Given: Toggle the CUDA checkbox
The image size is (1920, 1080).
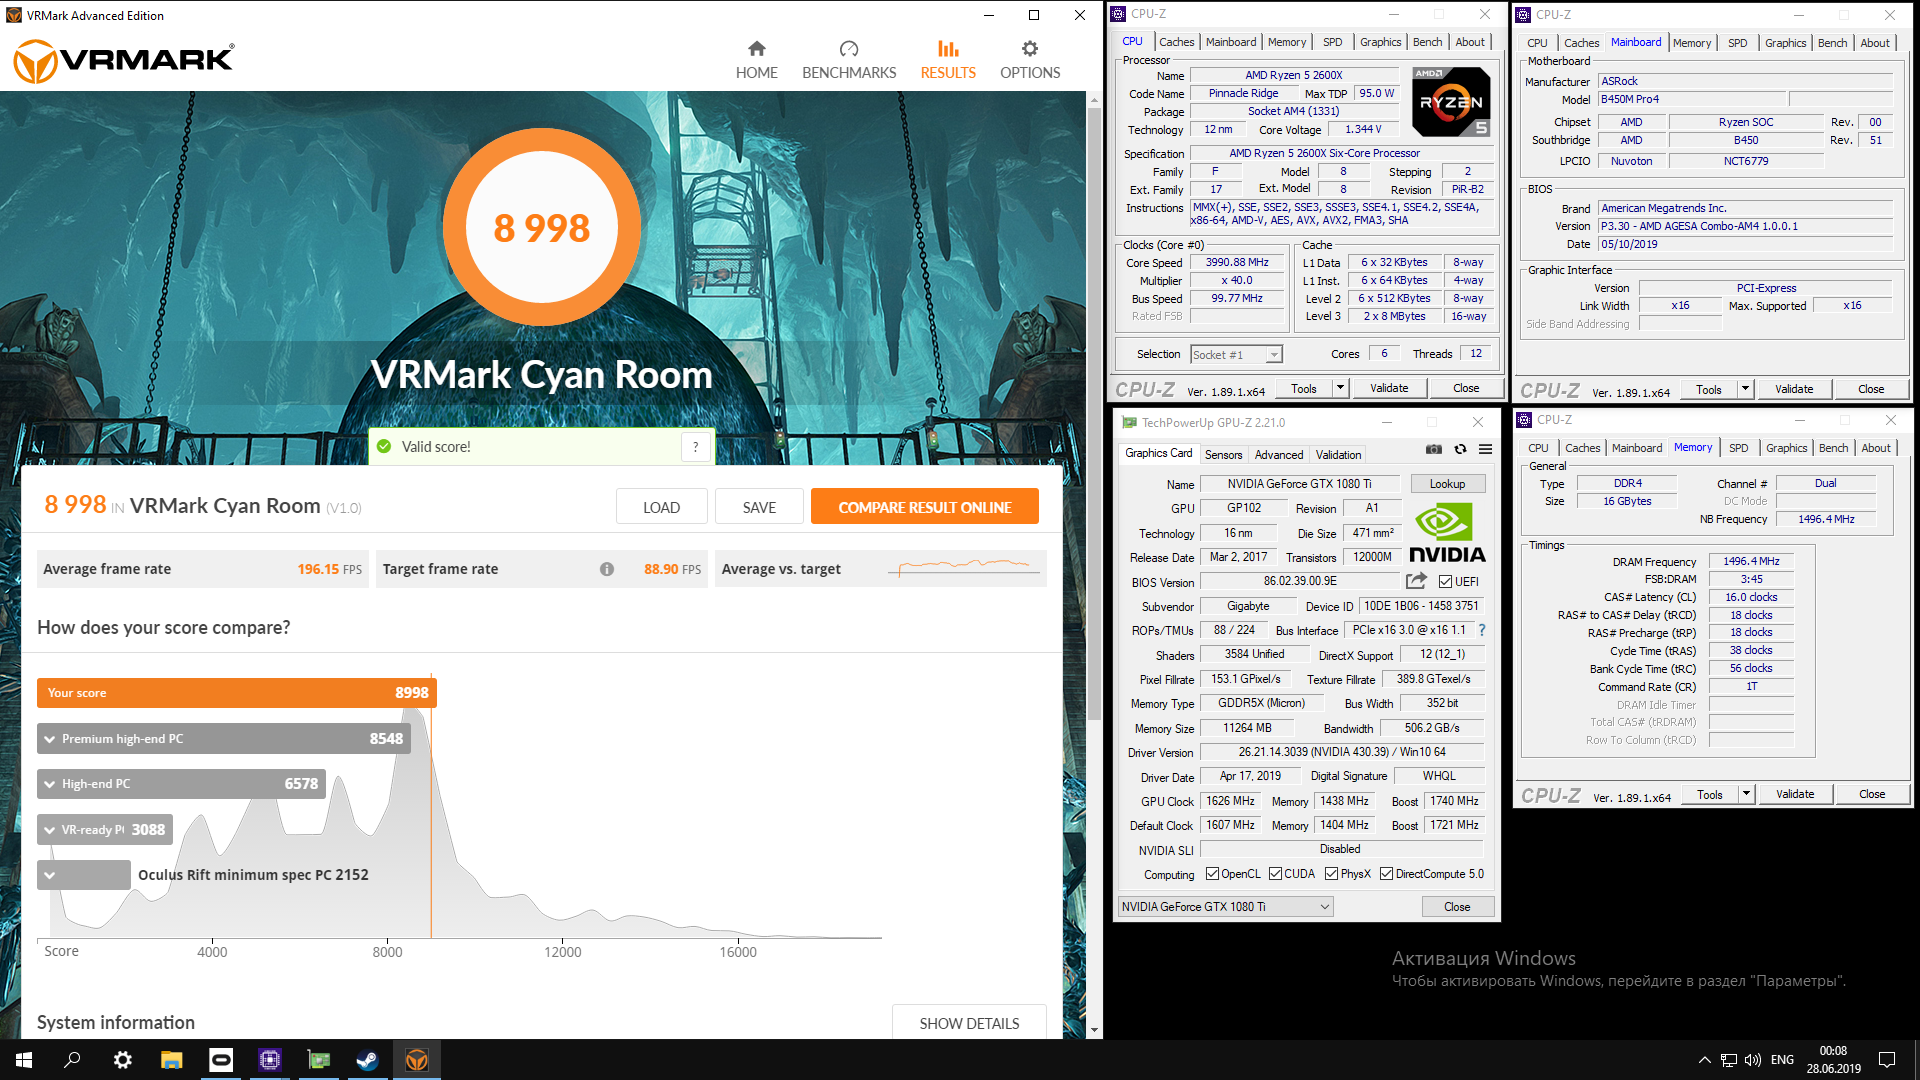Looking at the screenshot, I should tap(1275, 874).
